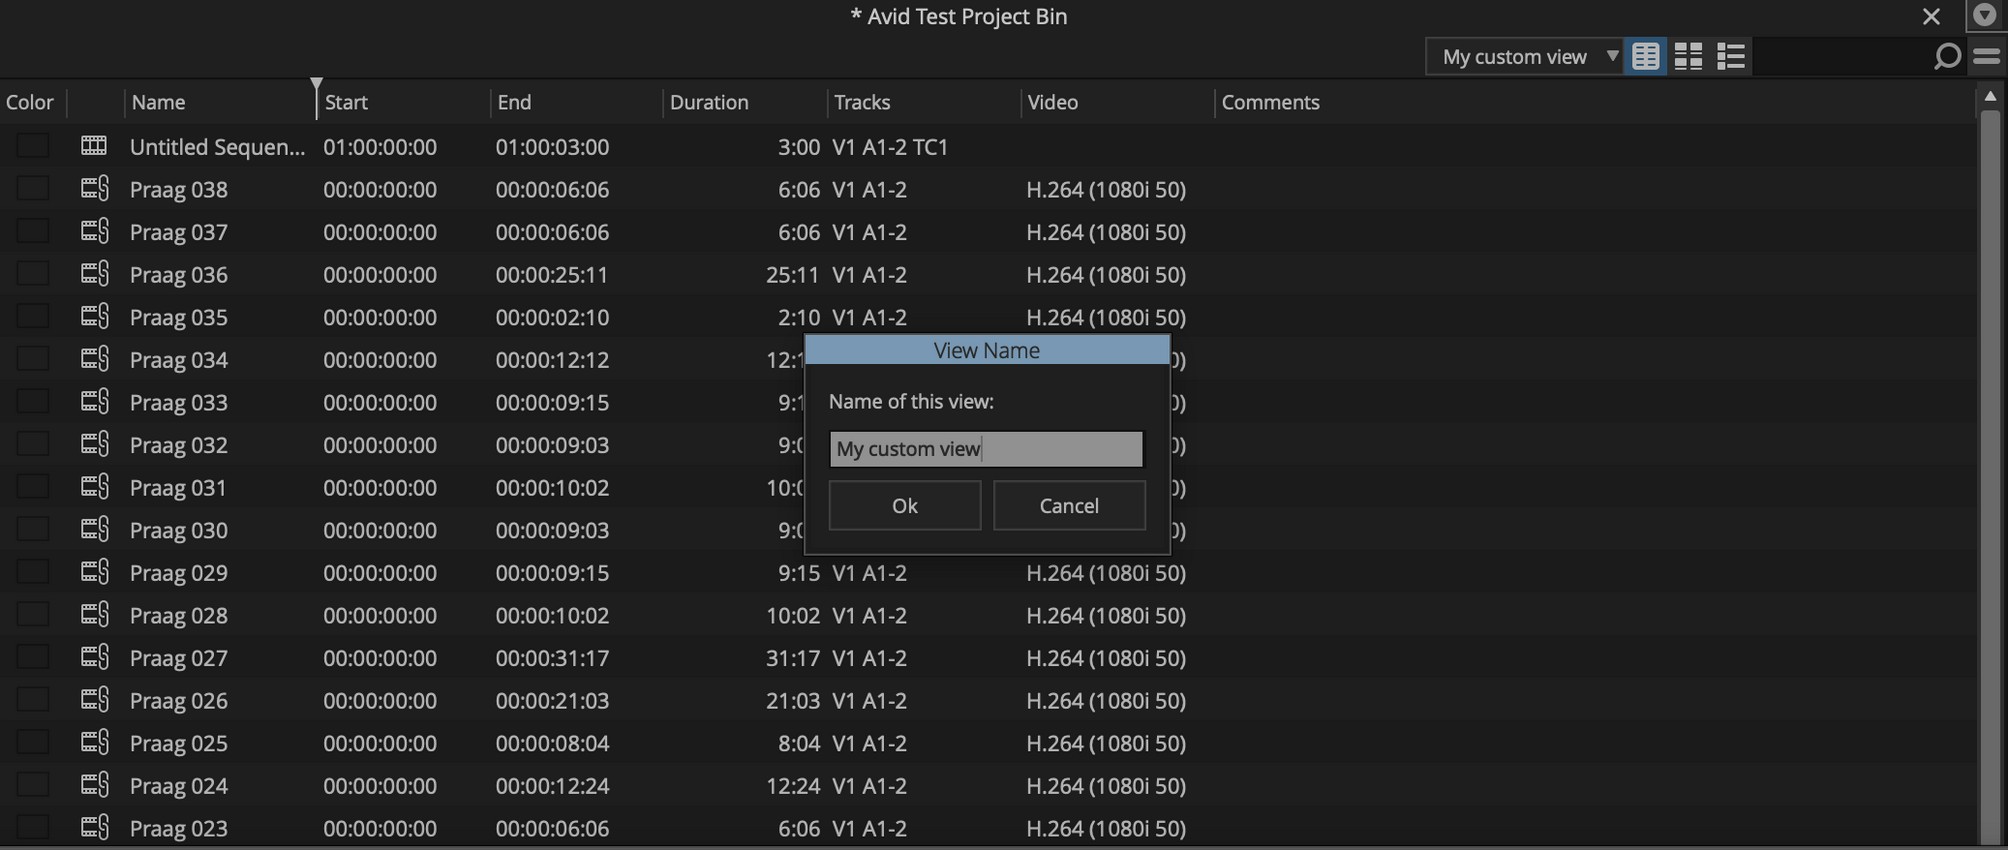
Task: Select the Praag 027 clip name
Action: pyautogui.click(x=179, y=658)
